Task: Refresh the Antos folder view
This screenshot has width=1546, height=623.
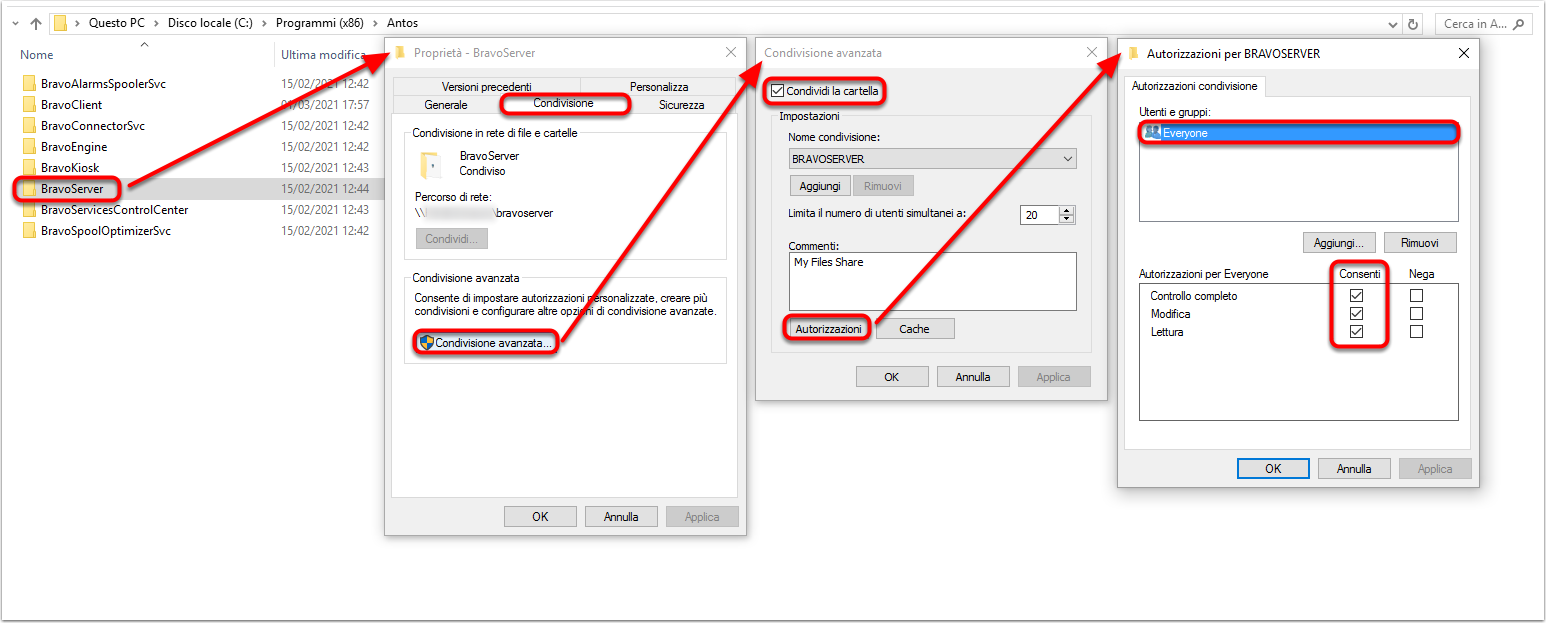Action: [1413, 24]
